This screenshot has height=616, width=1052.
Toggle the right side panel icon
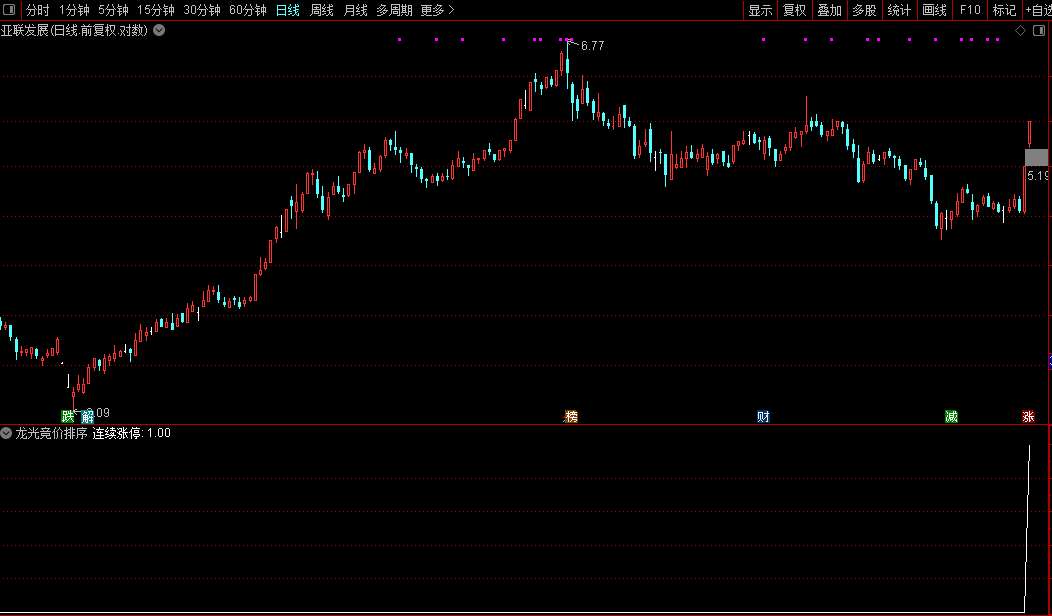[x=1039, y=30]
